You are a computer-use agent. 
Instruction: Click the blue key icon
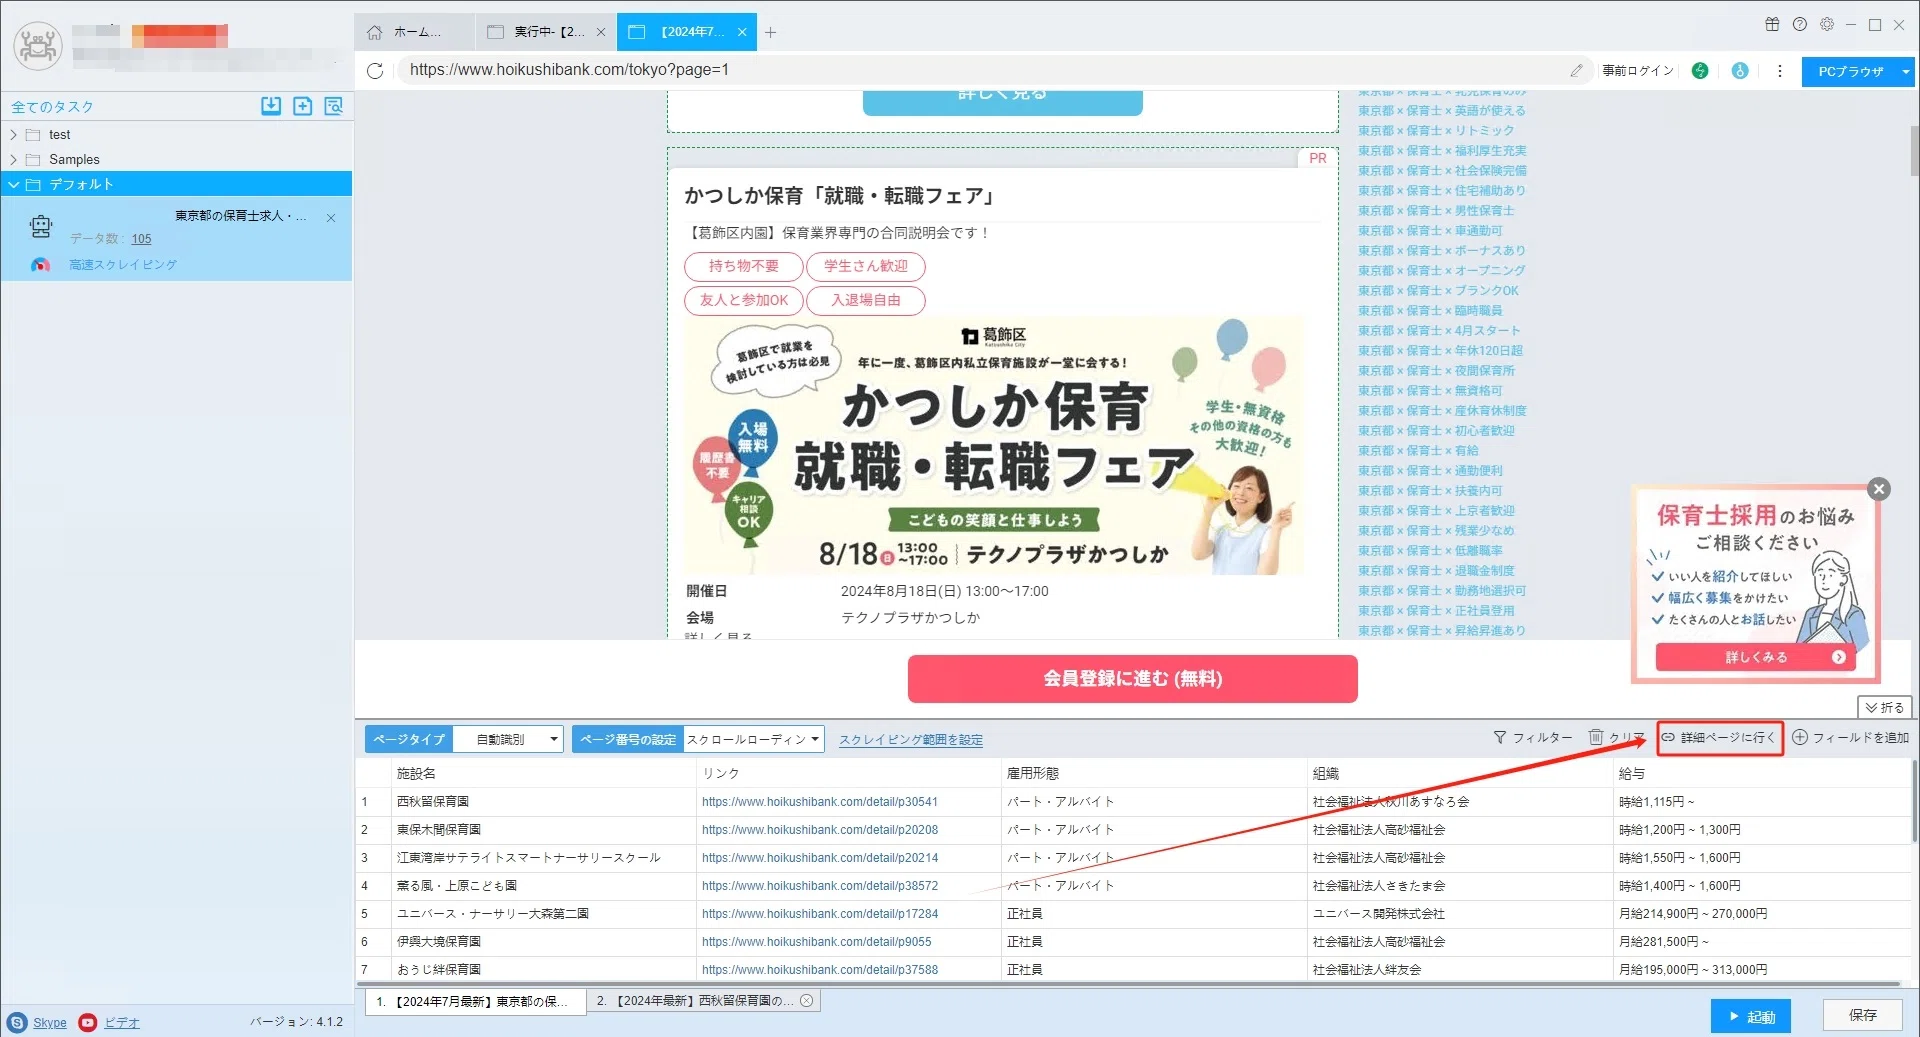point(1740,70)
